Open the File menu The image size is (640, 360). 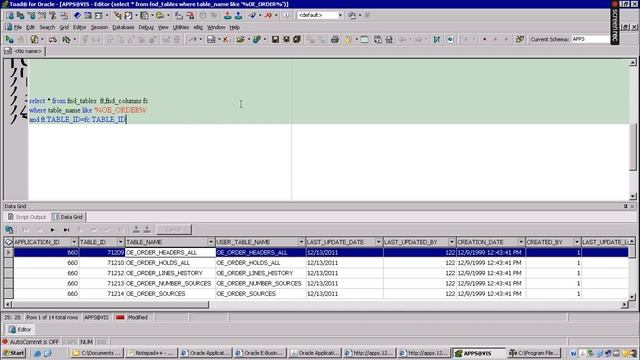18,27
